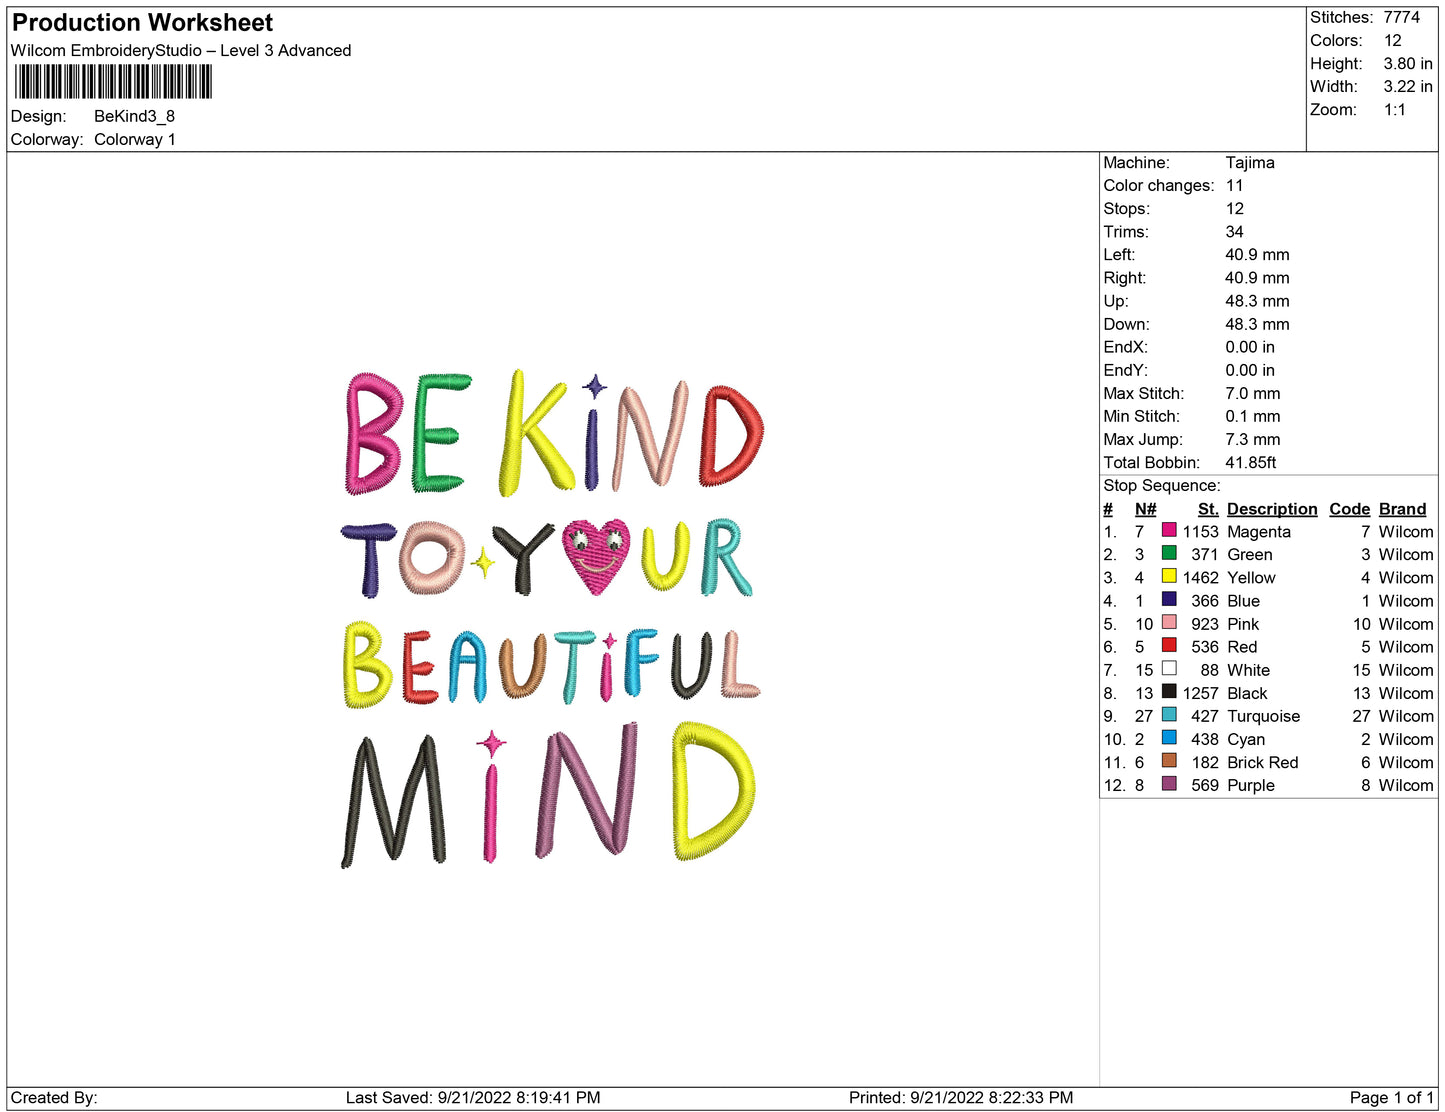Select the Brick Red color swatch
Screen dimensions: 1445x1112
pyautogui.click(x=1169, y=760)
